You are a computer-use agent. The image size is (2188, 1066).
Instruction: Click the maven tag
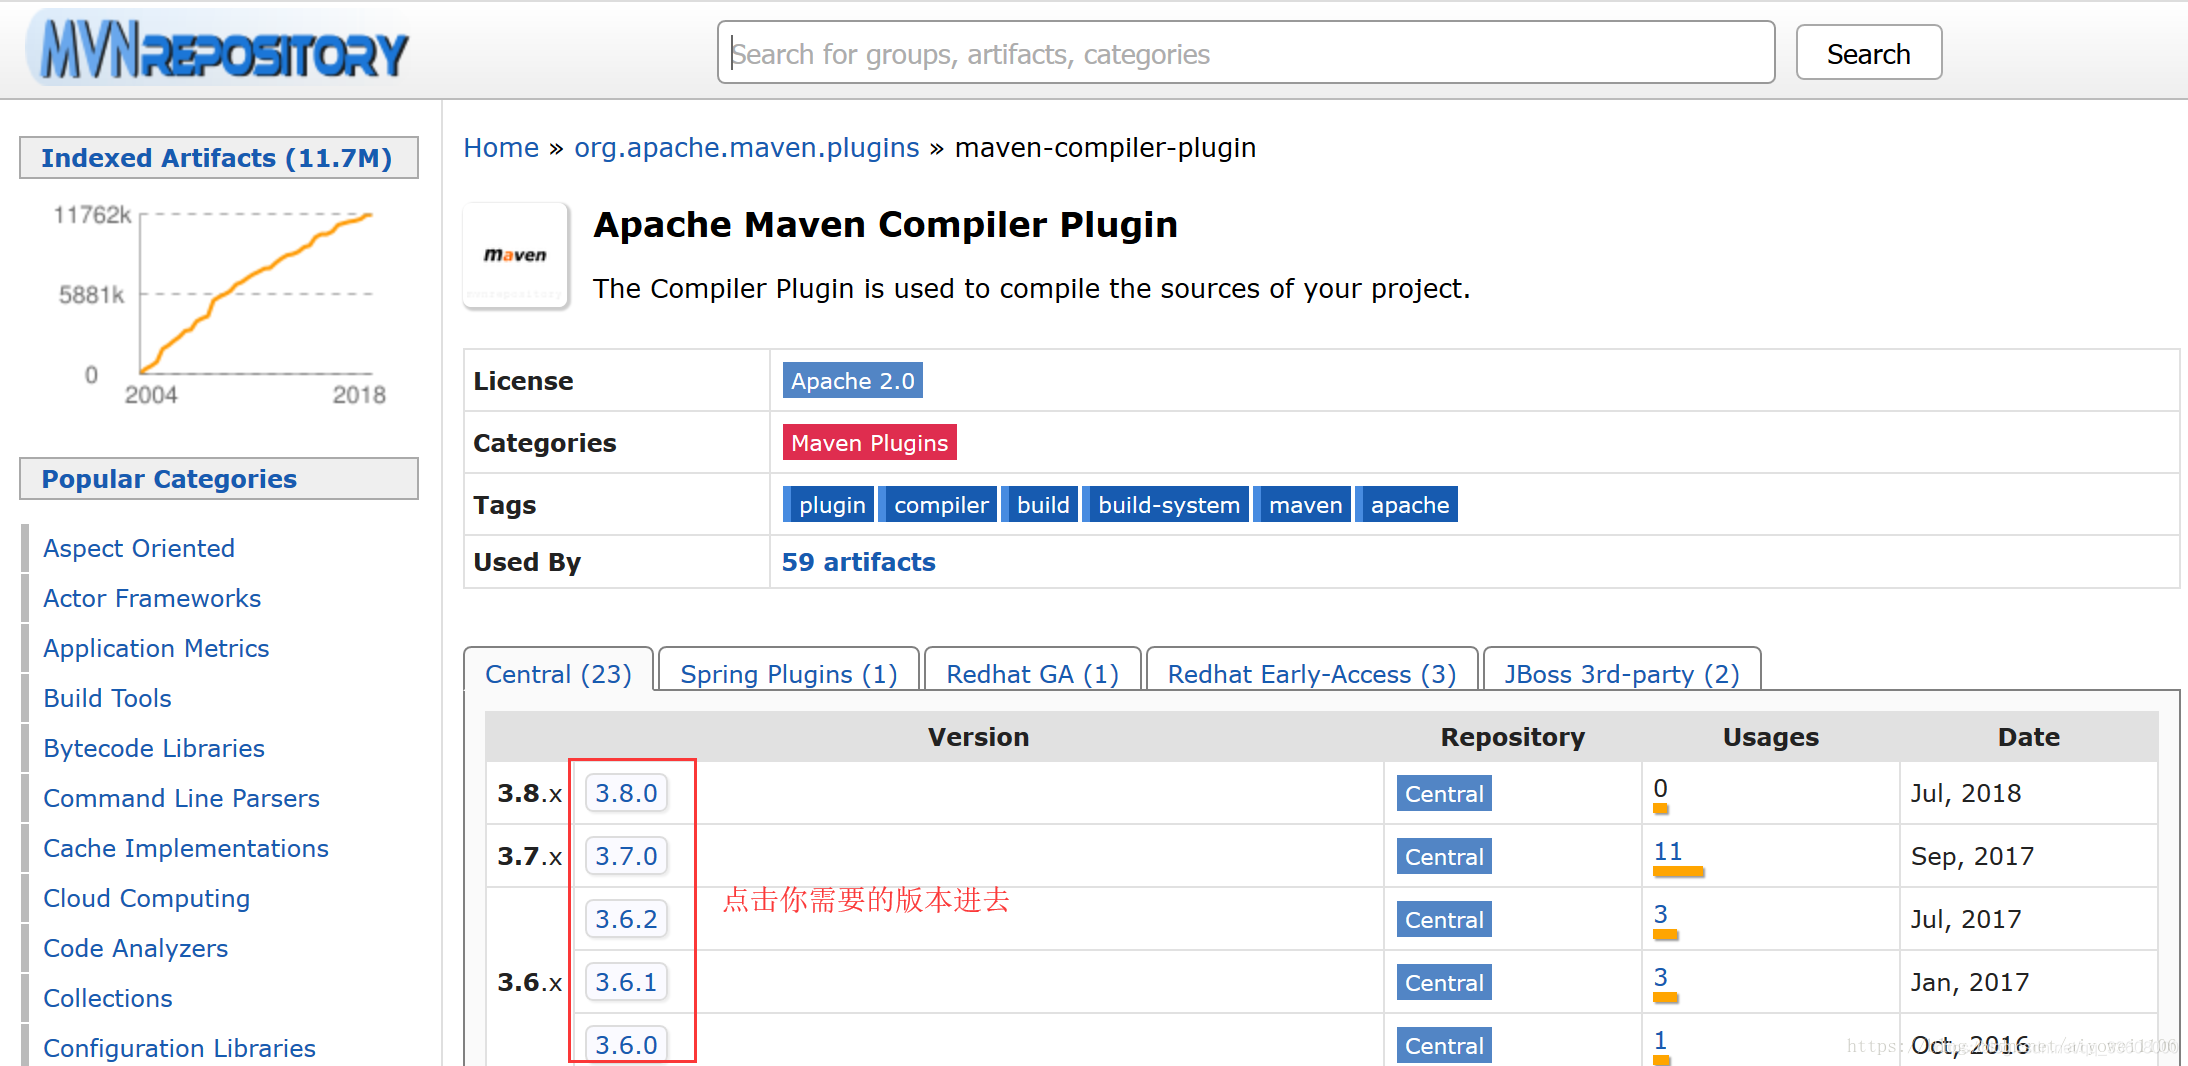tap(1304, 505)
